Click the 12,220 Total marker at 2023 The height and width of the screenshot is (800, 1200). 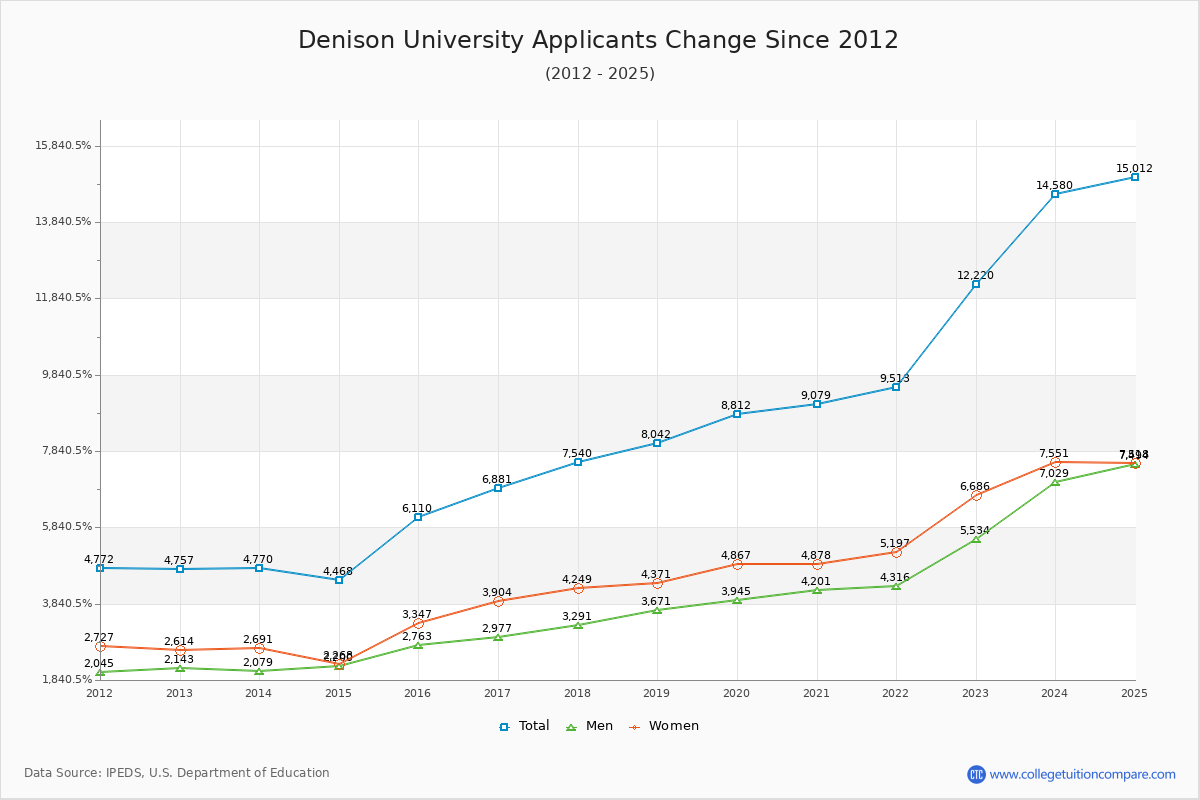click(975, 284)
